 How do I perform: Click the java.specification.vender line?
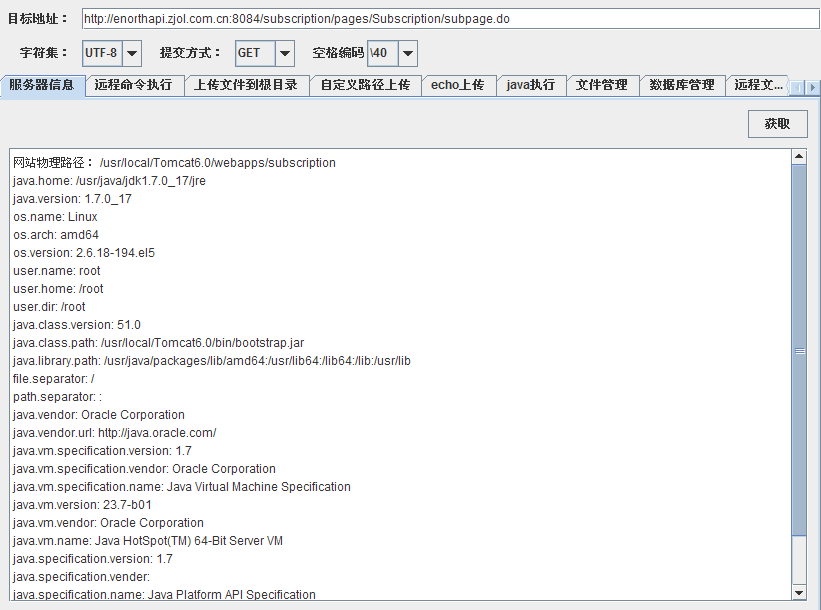pyautogui.click(x=81, y=577)
